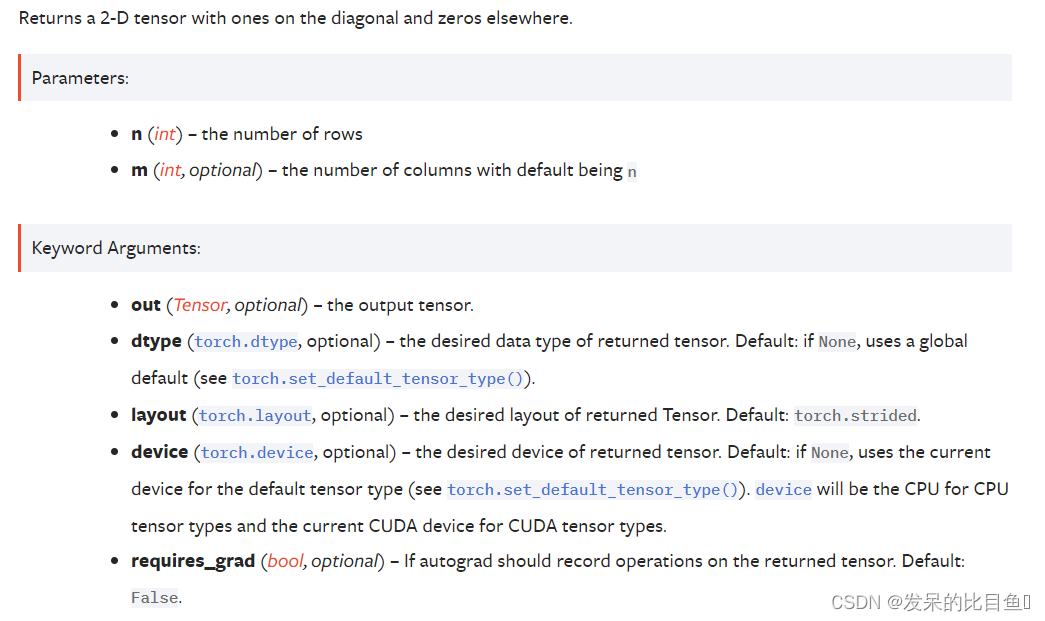1045x621 pixels.
Task: Click the layout parameter name
Action: tap(159, 415)
